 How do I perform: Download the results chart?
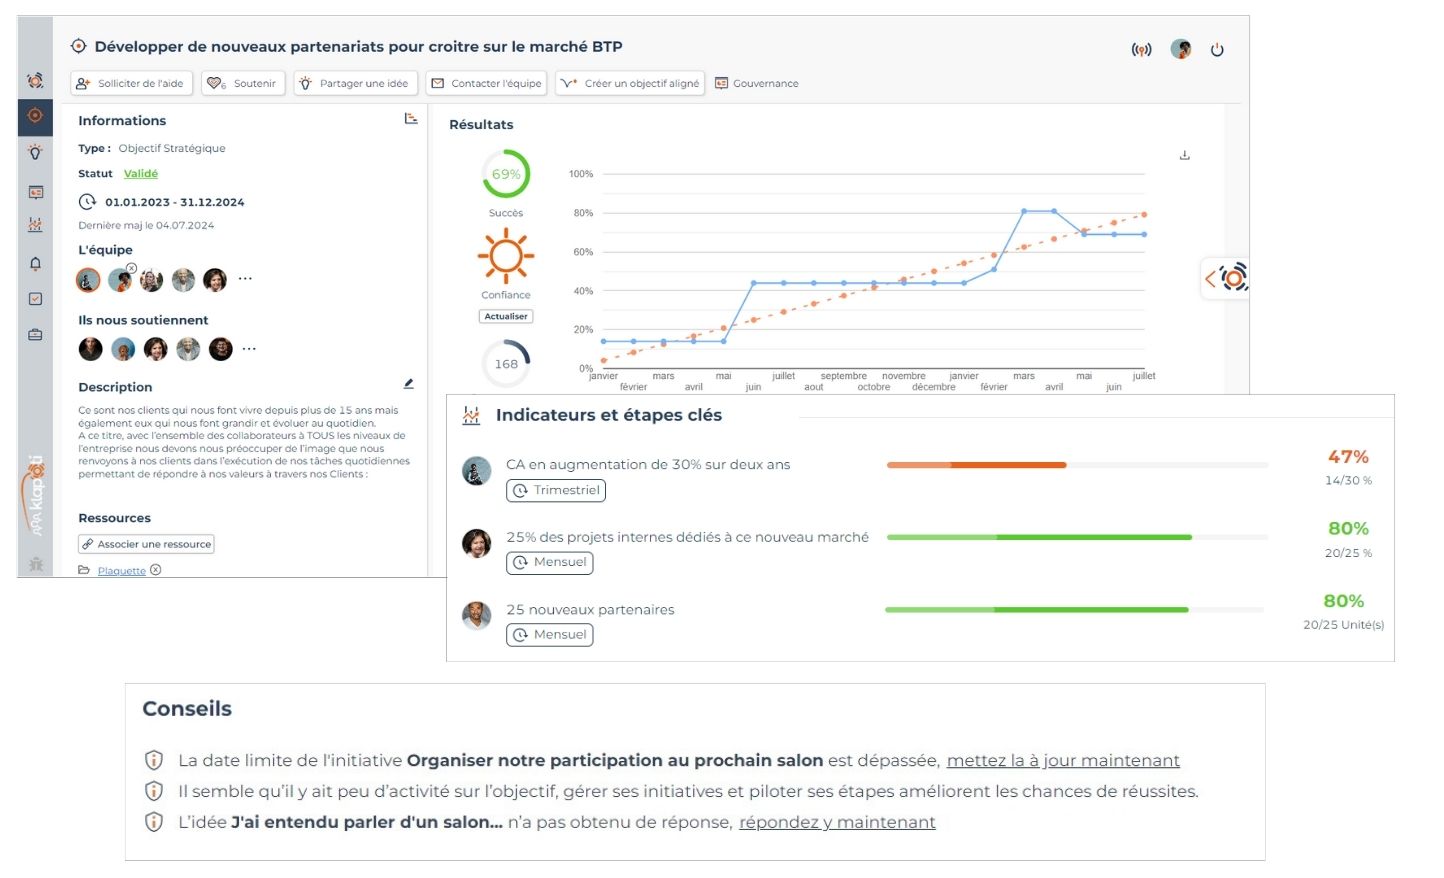(1185, 155)
